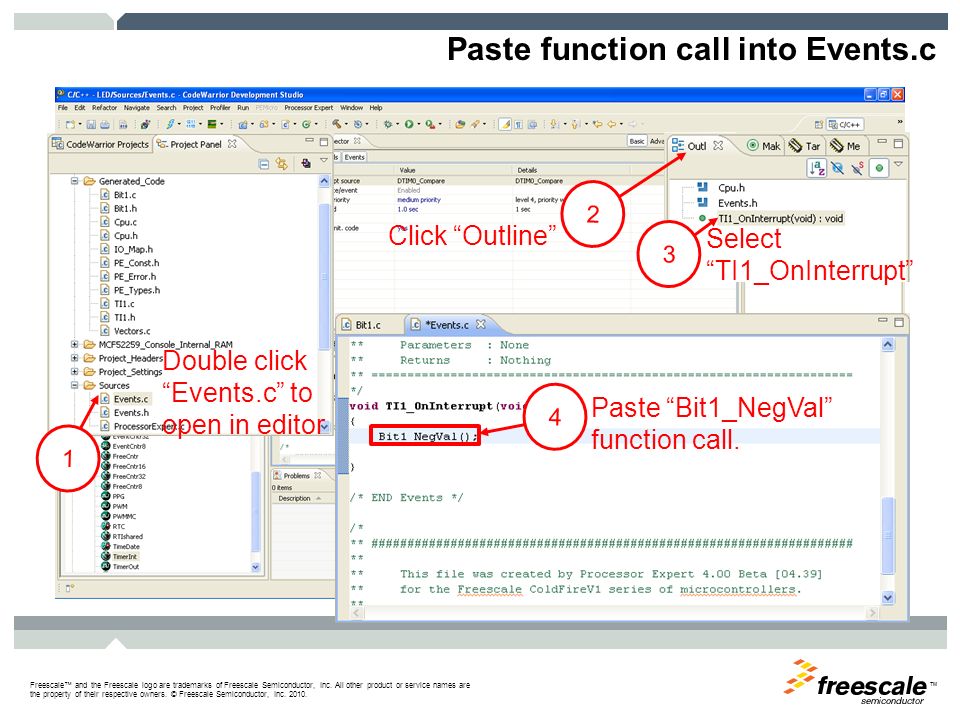This screenshot has height=720, width=960.
Task: Open the Window menu
Action: tap(351, 108)
